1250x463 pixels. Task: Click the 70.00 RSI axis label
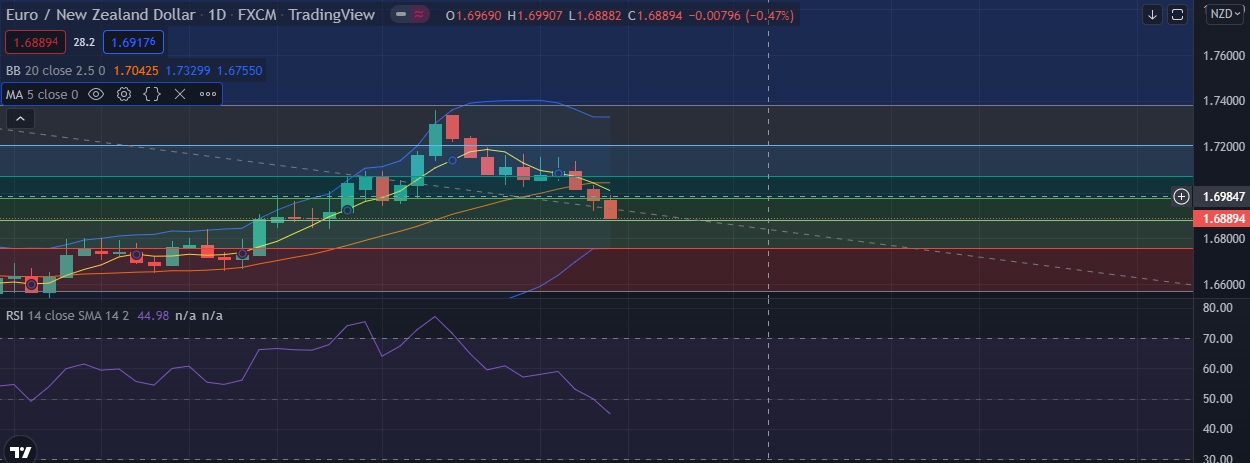point(1217,339)
